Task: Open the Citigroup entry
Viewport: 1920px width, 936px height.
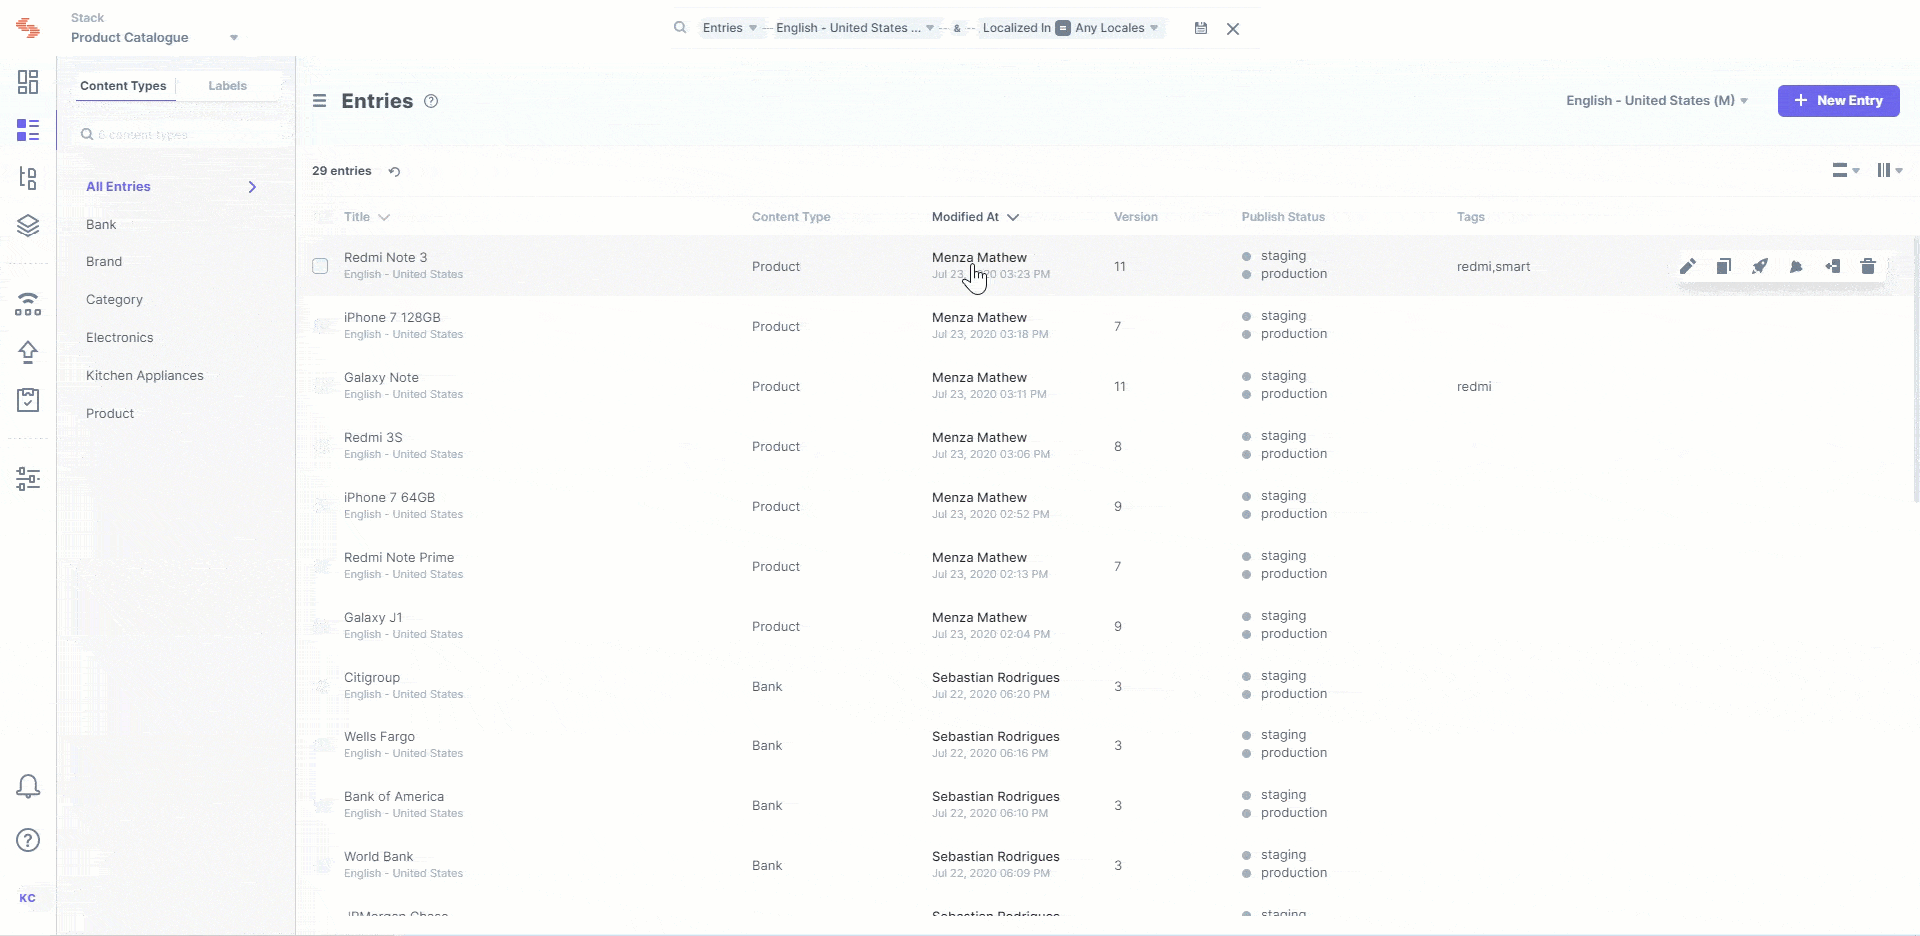Action: click(372, 678)
